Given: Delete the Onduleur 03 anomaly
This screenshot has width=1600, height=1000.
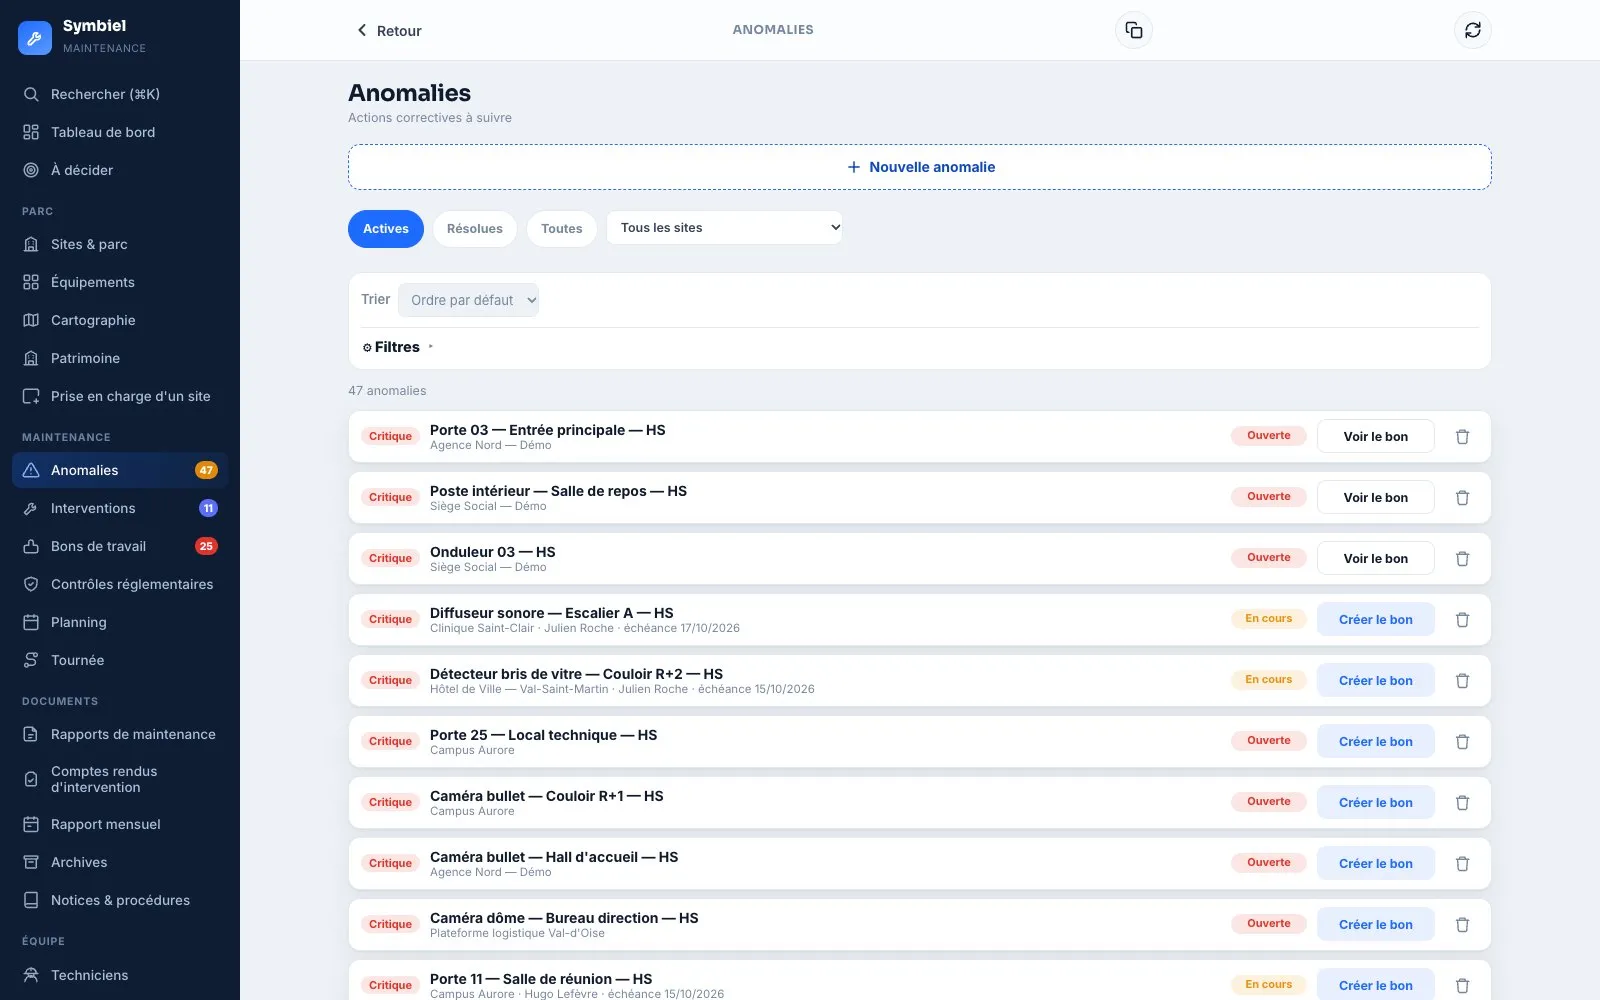Looking at the screenshot, I should (1462, 559).
